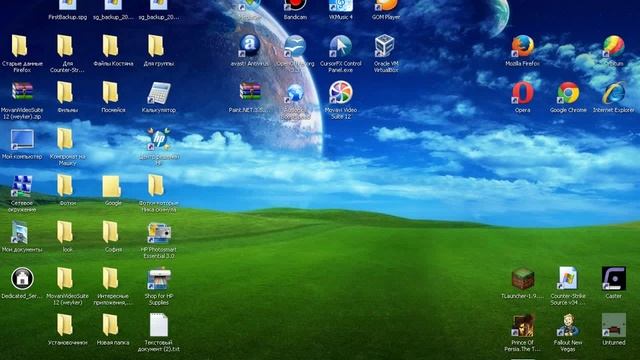
Task: Select the Фотки folder
Action: point(65,185)
